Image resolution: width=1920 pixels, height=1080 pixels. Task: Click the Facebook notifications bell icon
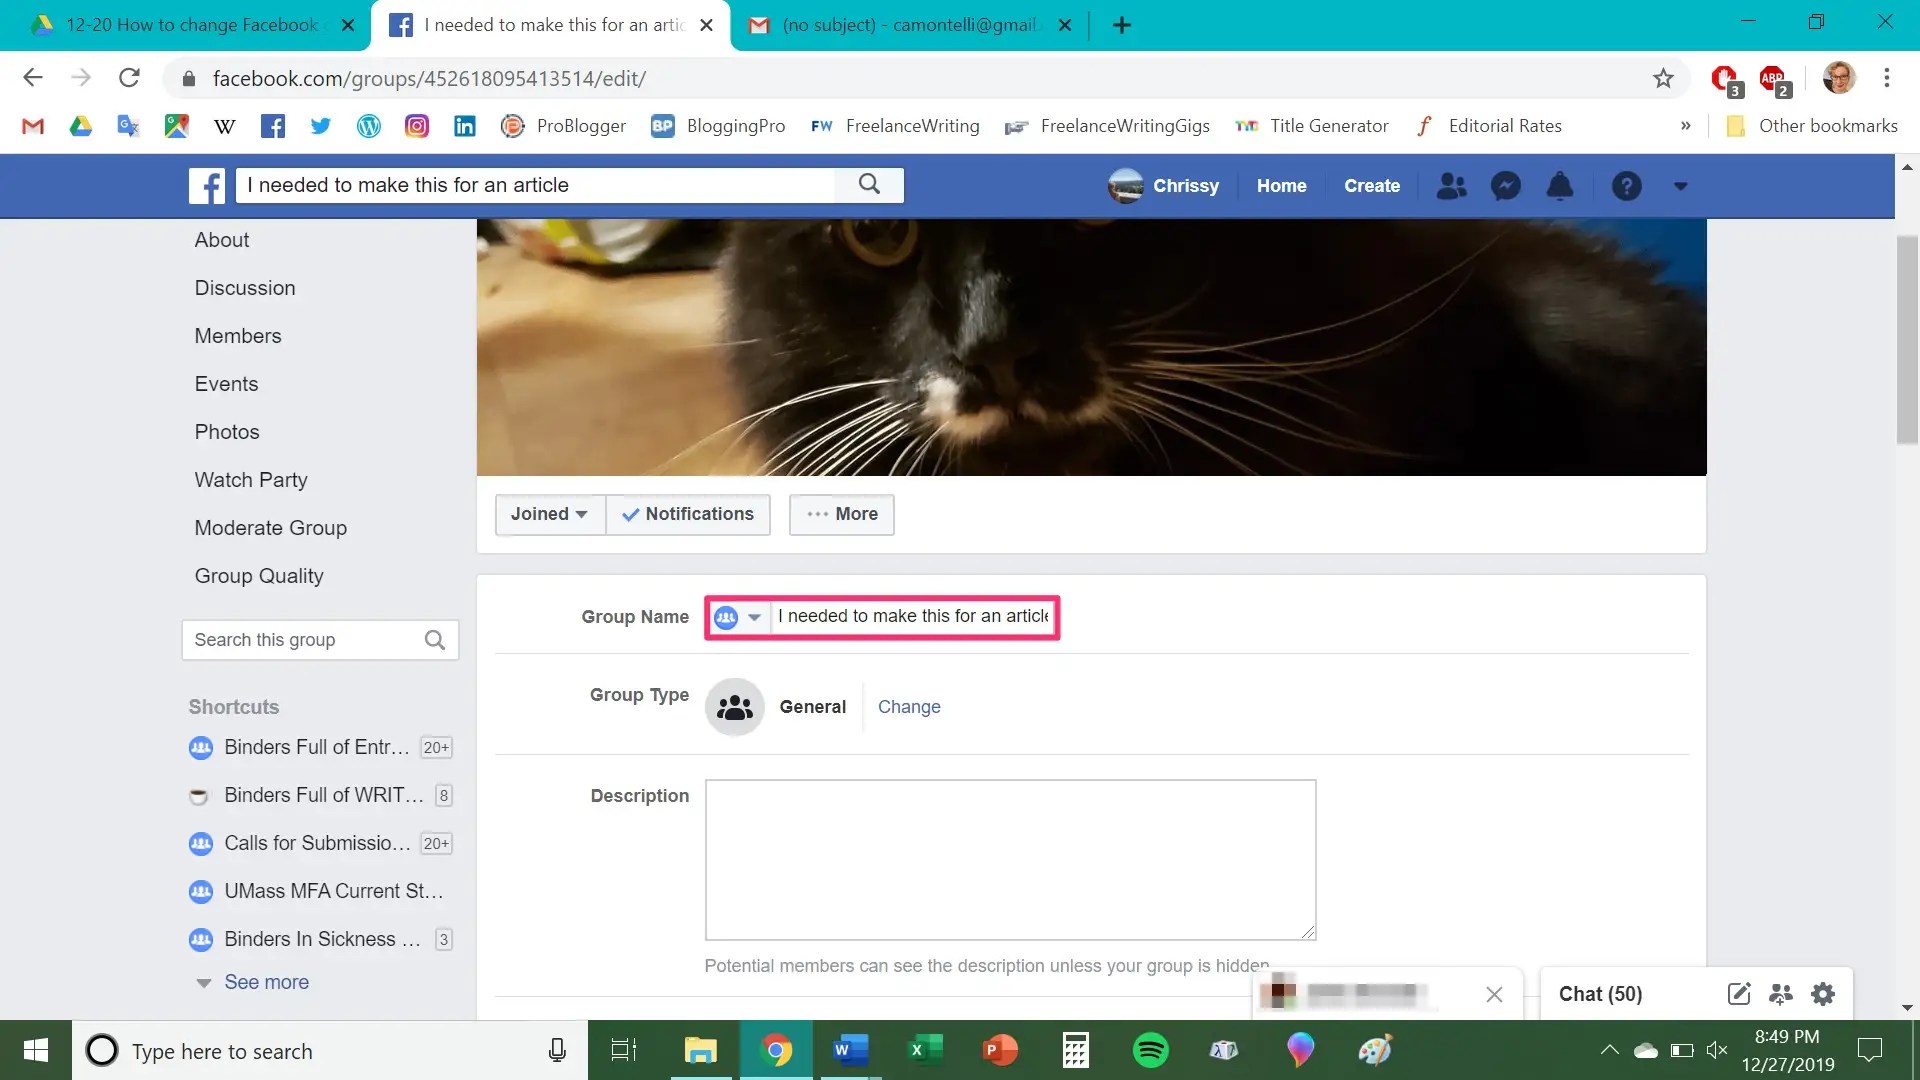tap(1559, 186)
